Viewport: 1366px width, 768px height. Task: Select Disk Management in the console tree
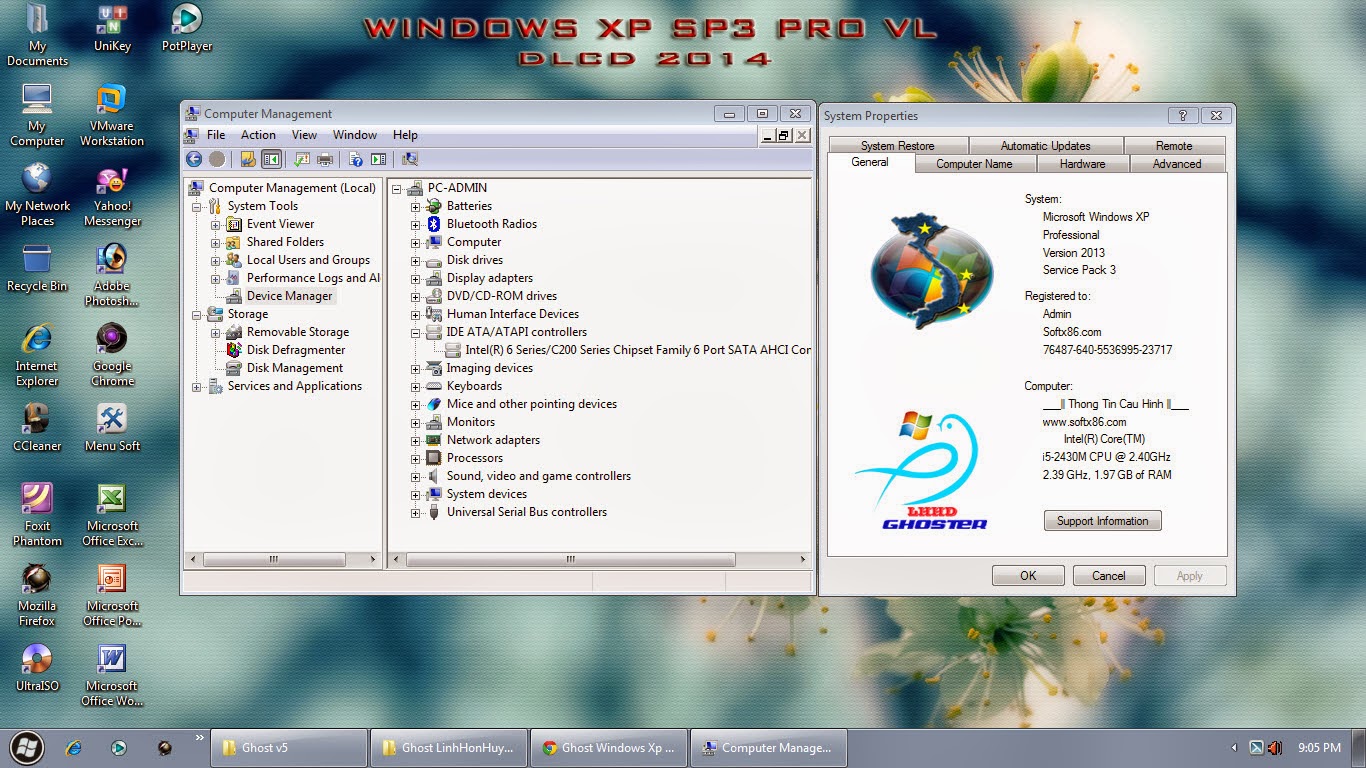pyautogui.click(x=295, y=368)
